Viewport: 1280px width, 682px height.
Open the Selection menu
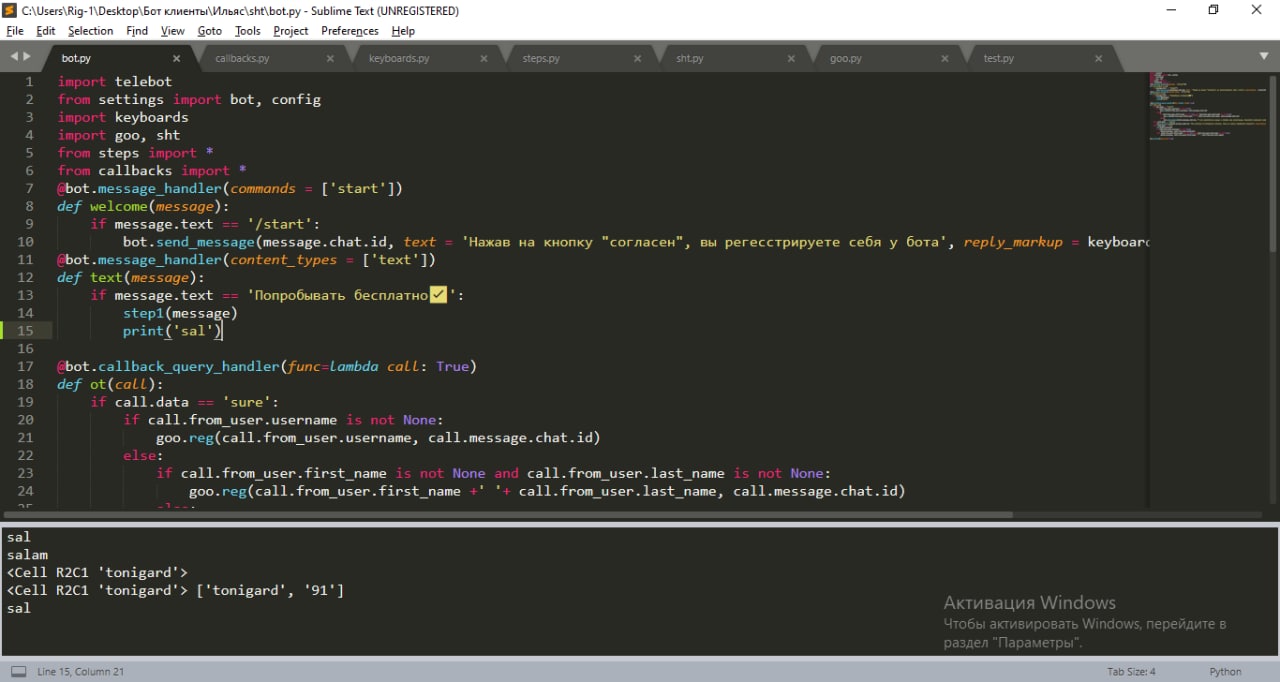90,31
